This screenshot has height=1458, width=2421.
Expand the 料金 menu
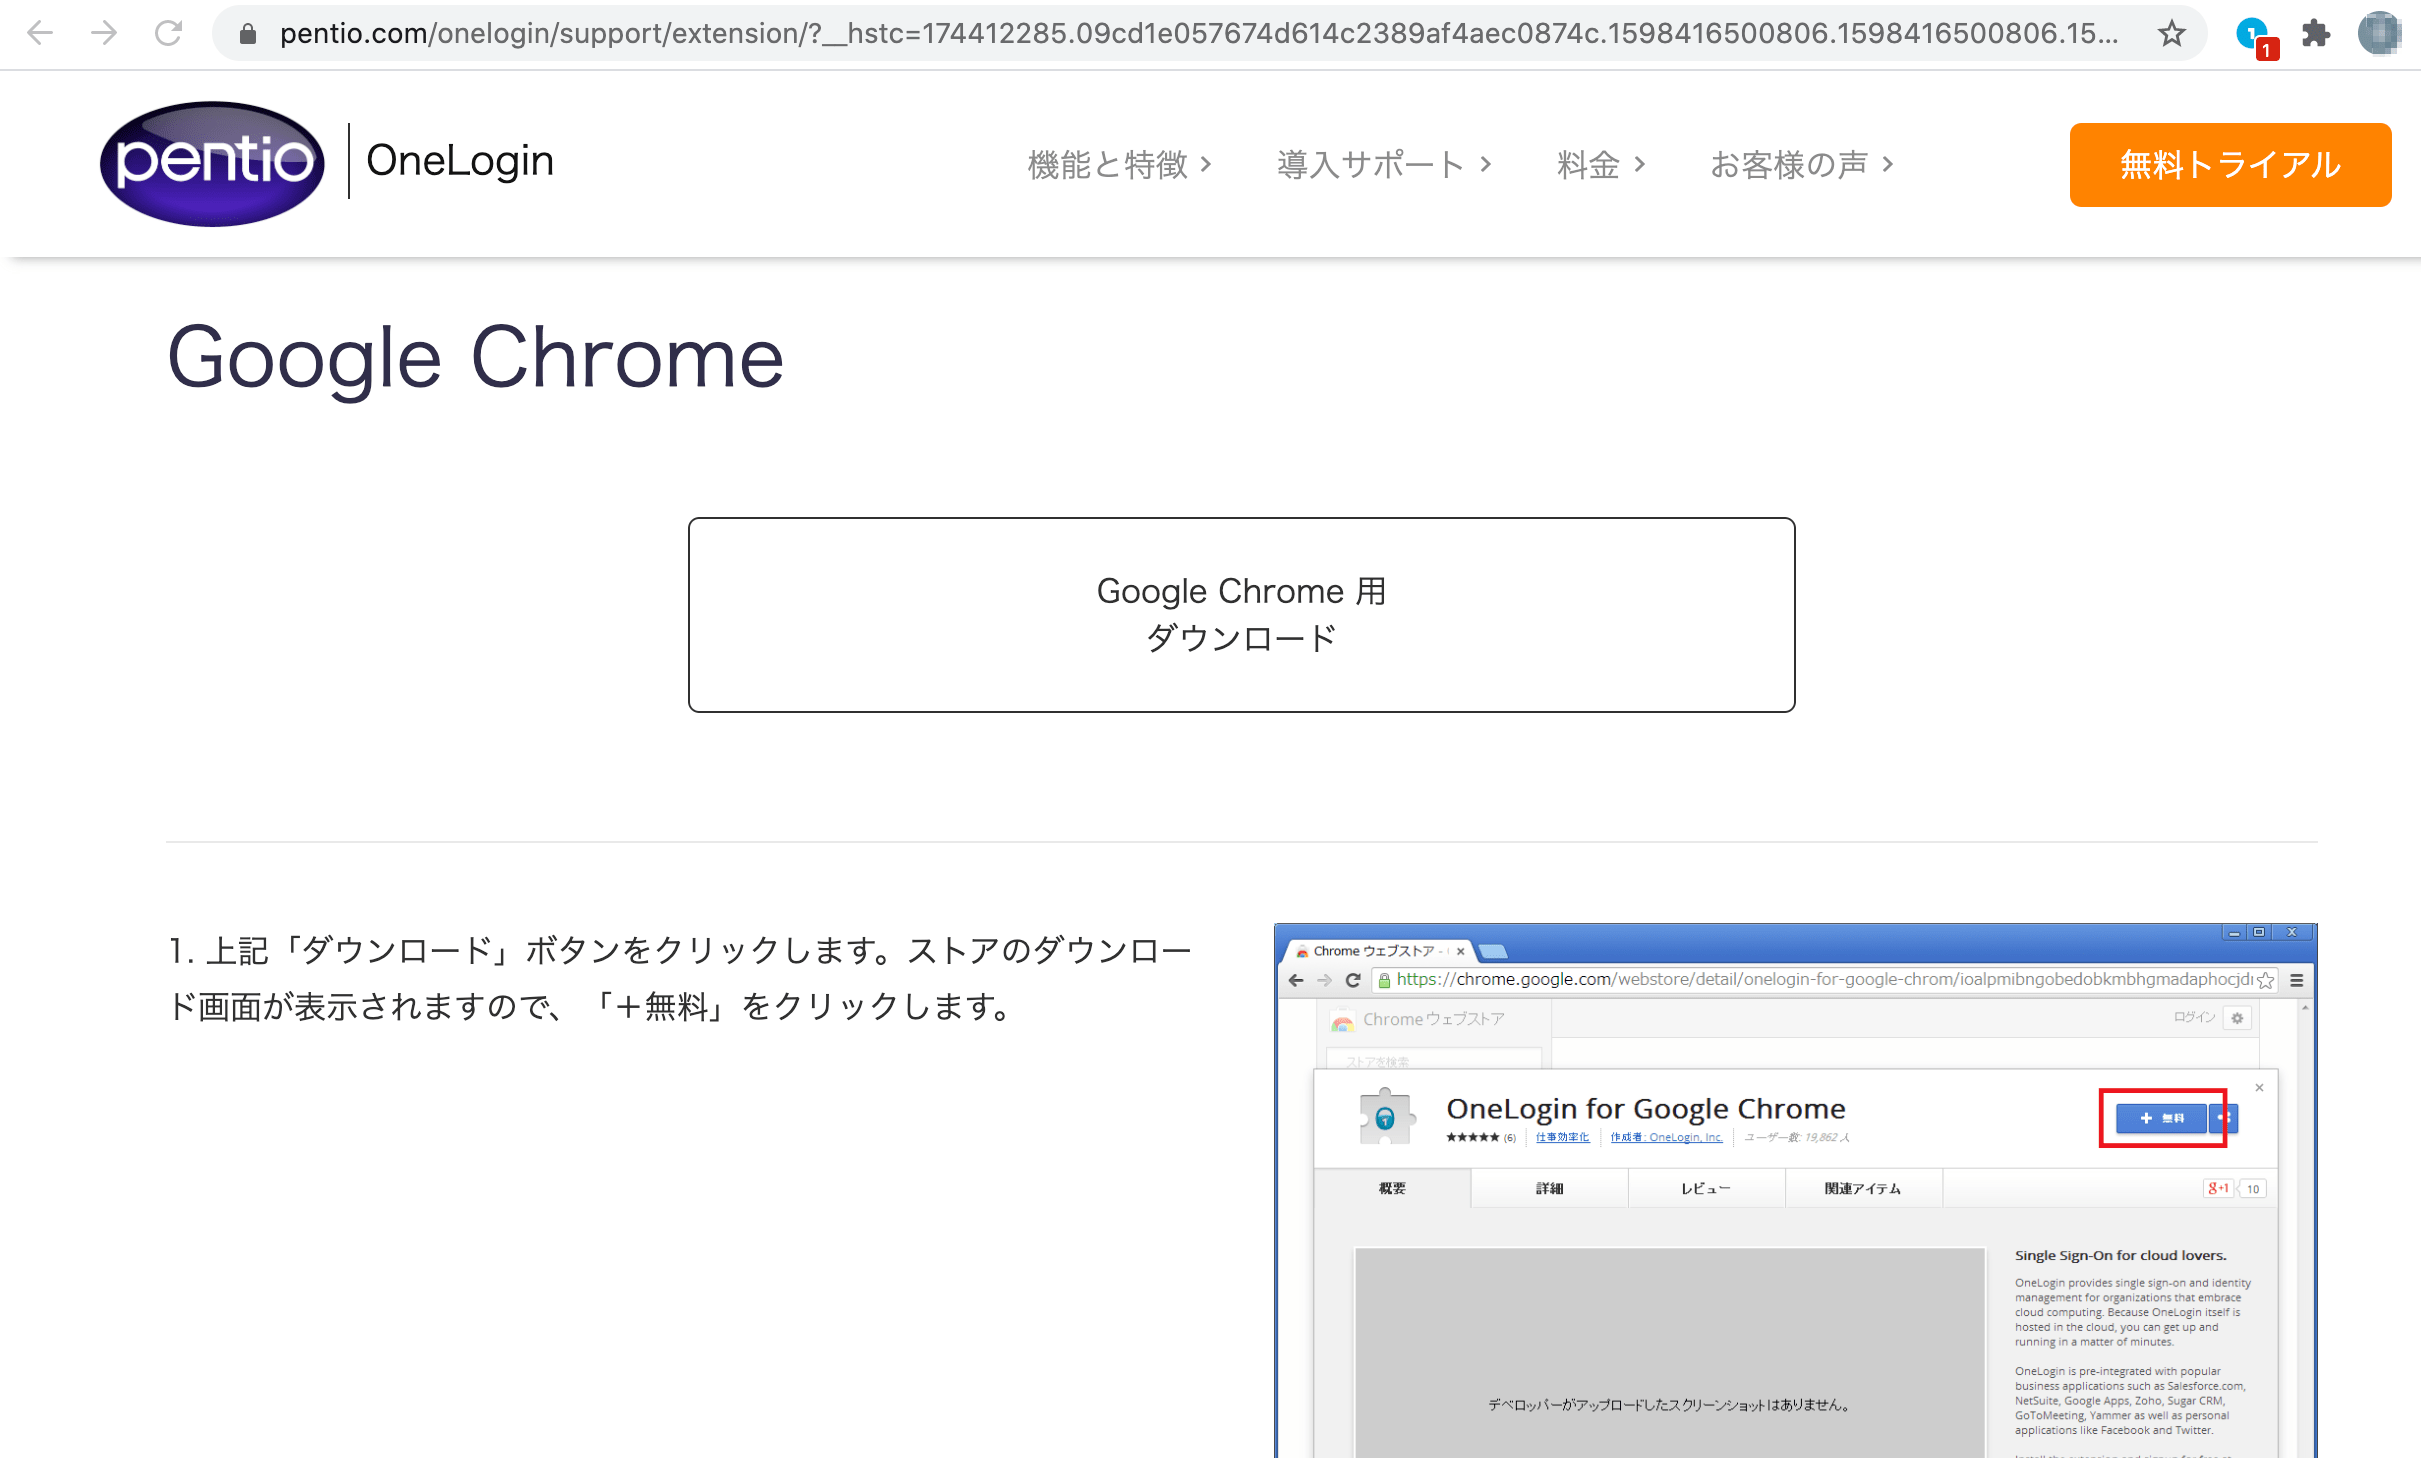click(1601, 164)
